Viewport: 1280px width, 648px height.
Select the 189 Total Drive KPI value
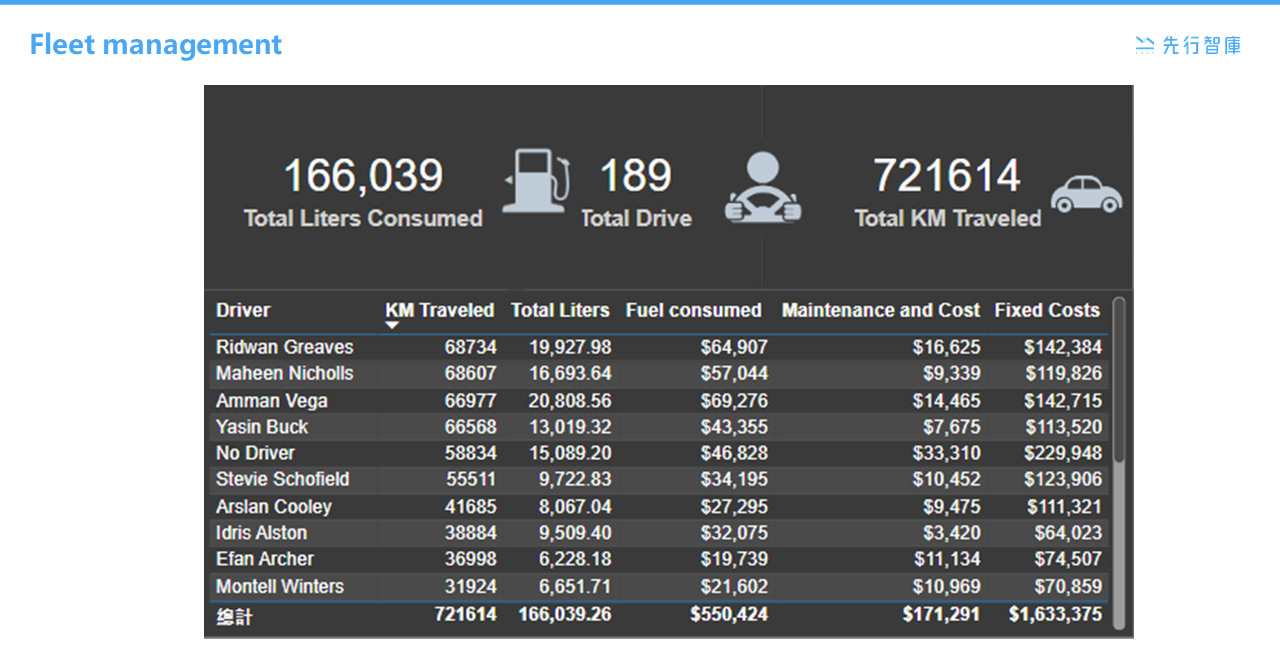[637, 177]
